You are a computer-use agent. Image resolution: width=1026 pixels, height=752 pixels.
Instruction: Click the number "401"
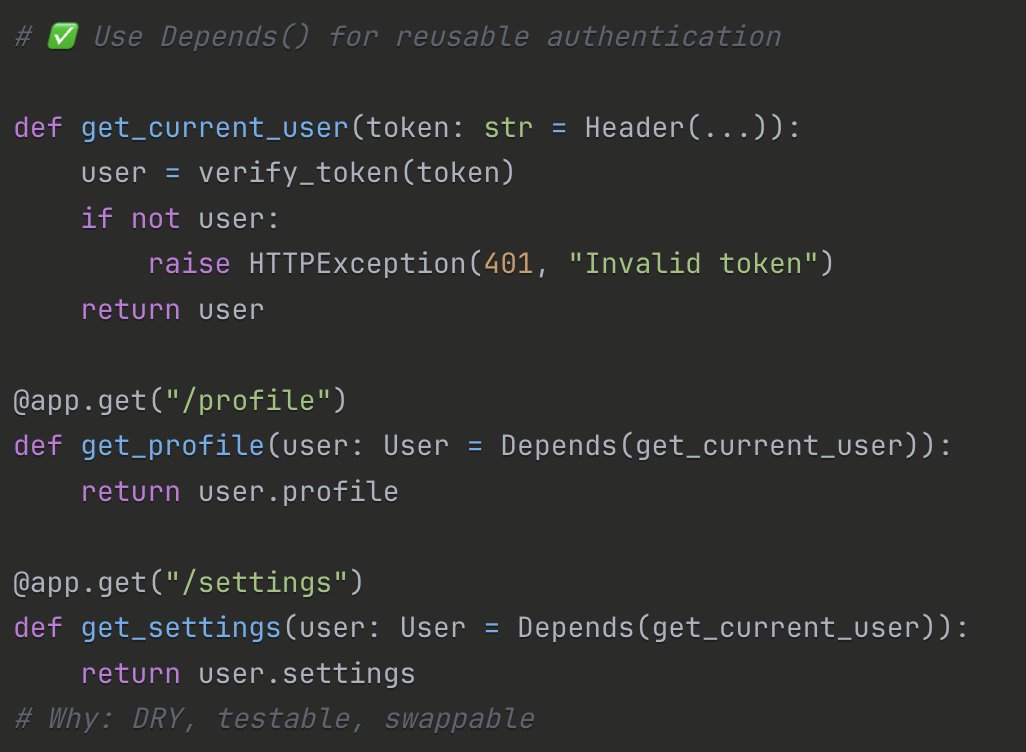[508, 264]
